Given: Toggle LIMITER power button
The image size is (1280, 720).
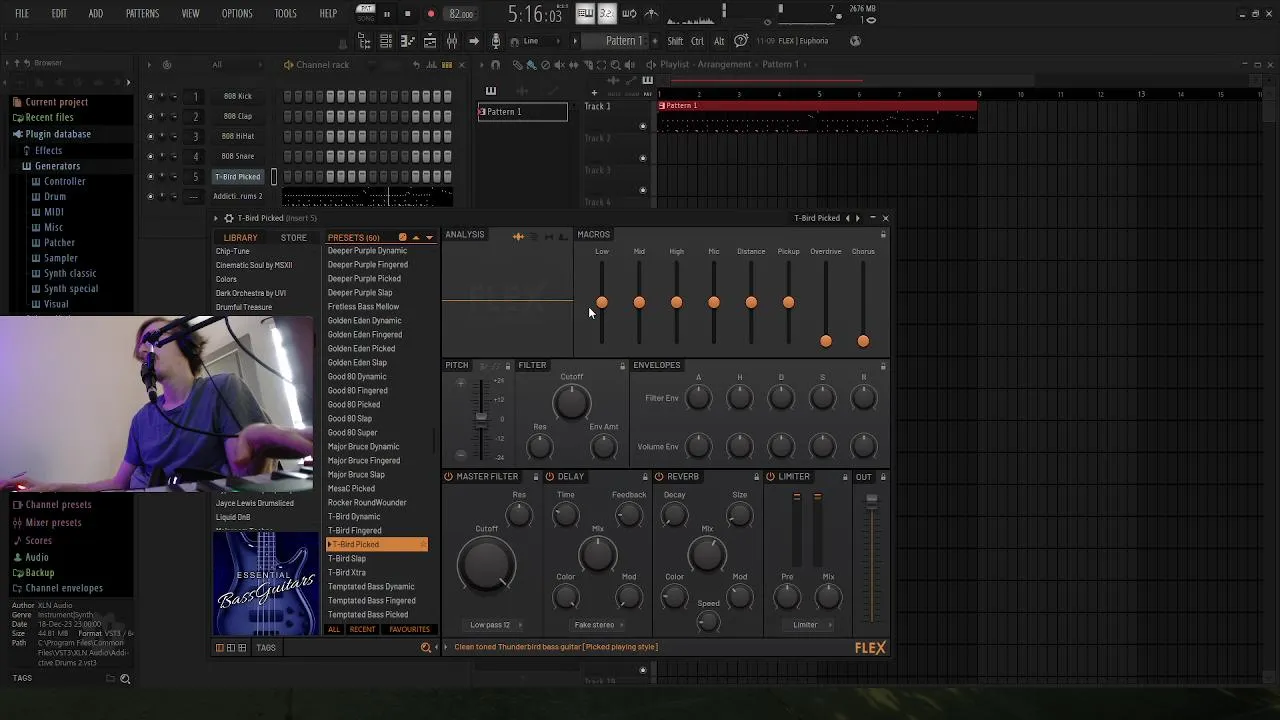Looking at the screenshot, I should click(x=770, y=477).
